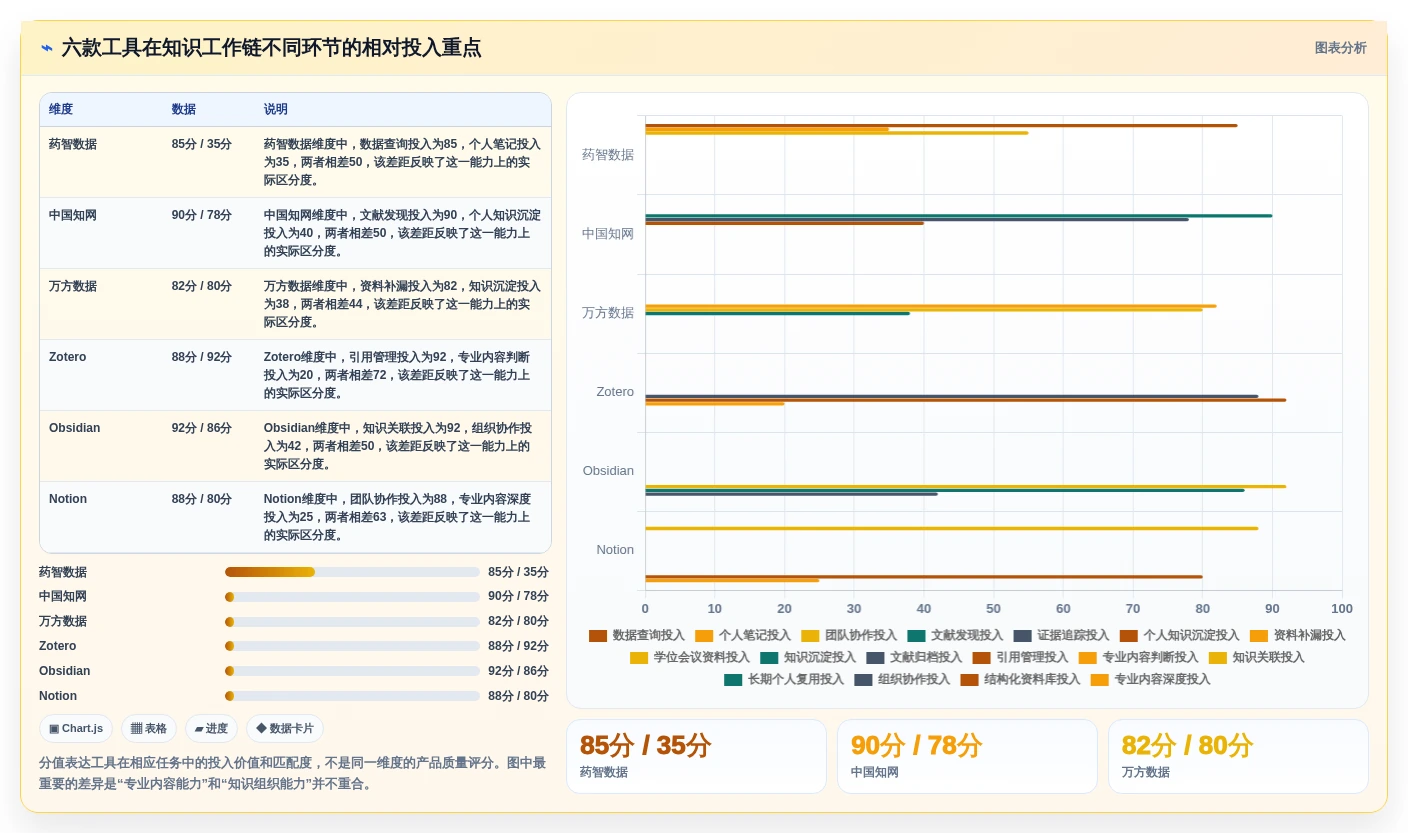Click the 文献发现投入 bar for 中国知网

958,215
